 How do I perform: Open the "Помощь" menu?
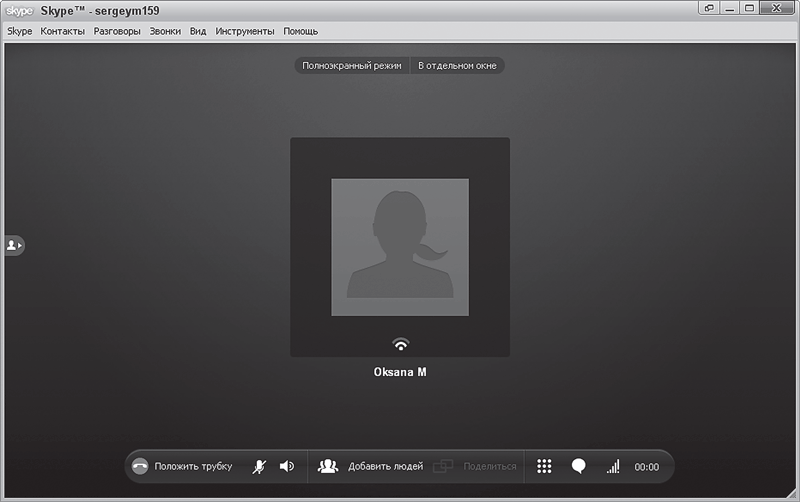coord(301,31)
